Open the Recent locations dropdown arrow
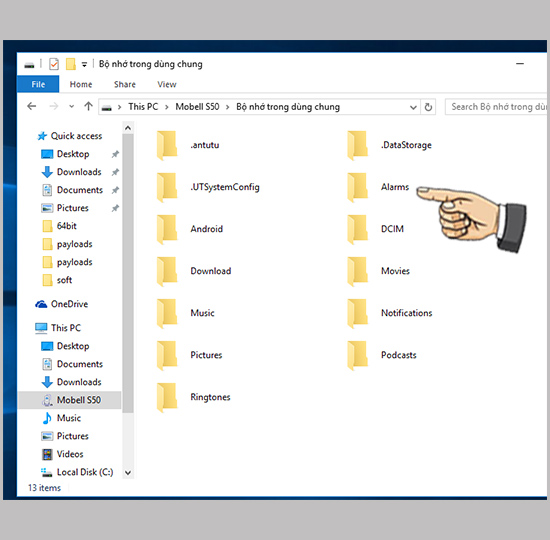Screen dimensions: 550x540 pos(72,106)
